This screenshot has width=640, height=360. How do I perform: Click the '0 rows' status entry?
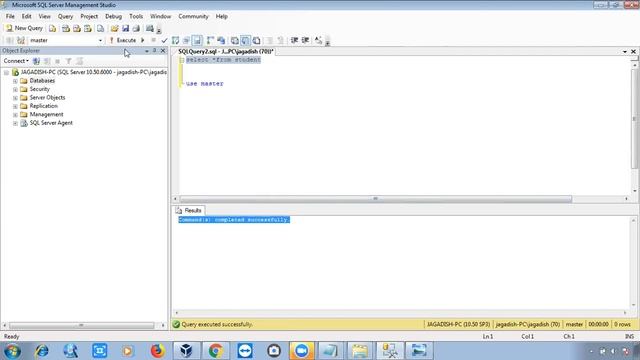coord(622,324)
